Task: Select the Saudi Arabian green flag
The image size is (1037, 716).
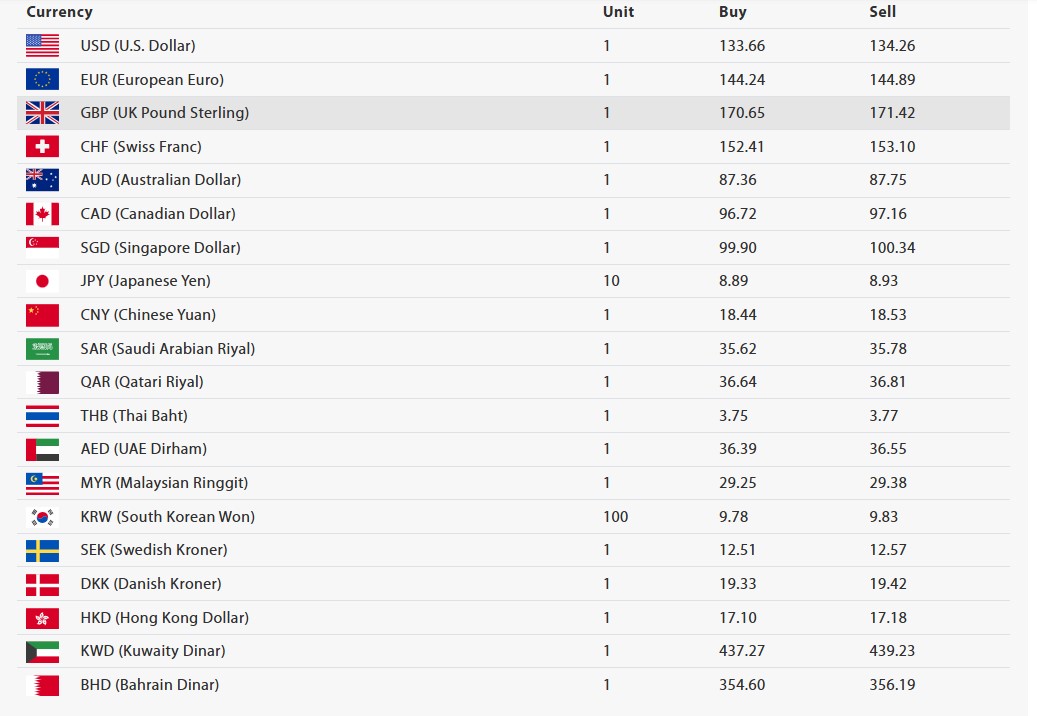Action: (42, 348)
